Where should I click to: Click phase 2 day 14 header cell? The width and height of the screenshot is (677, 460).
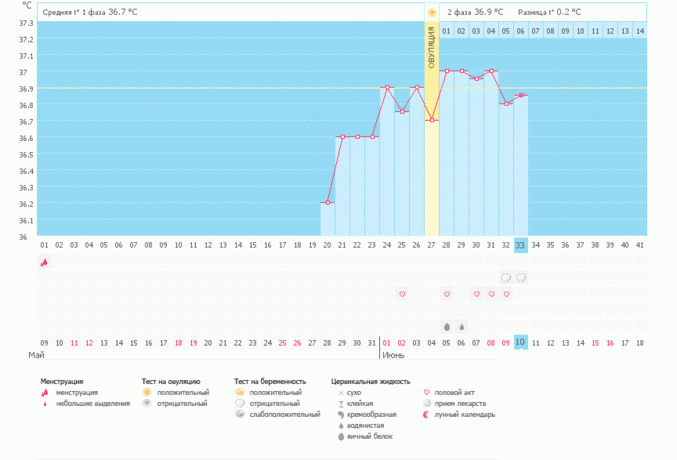point(640,31)
